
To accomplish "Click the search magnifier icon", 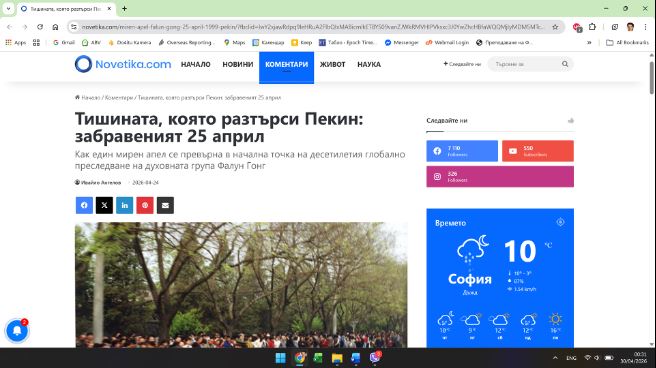I will pyautogui.click(x=565, y=64).
